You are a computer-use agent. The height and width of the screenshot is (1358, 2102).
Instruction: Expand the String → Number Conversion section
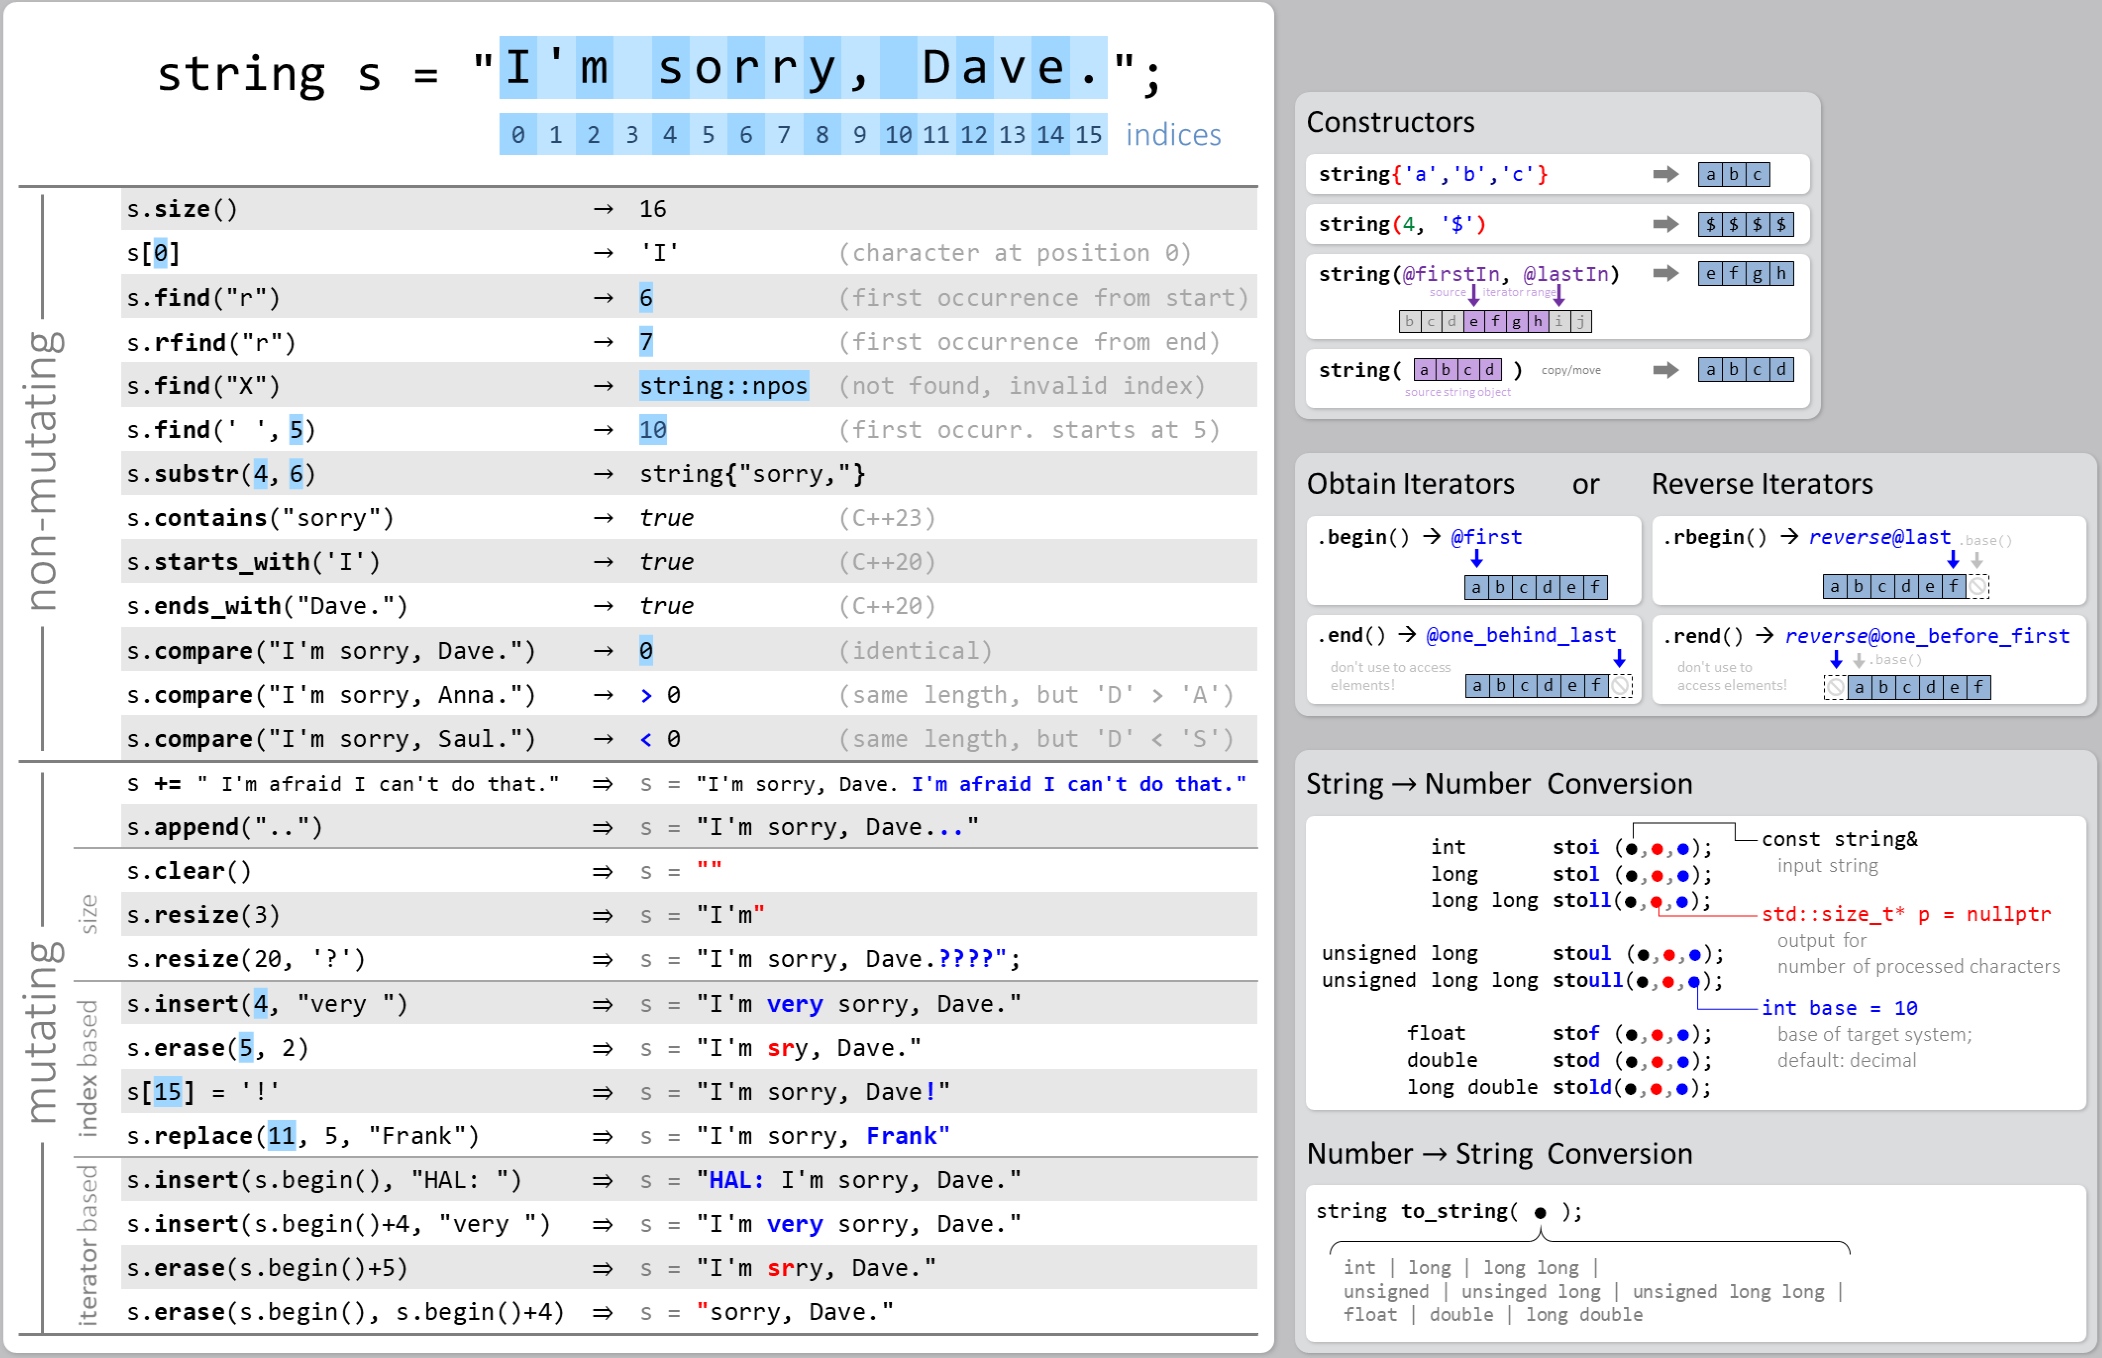pyautogui.click(x=1498, y=784)
